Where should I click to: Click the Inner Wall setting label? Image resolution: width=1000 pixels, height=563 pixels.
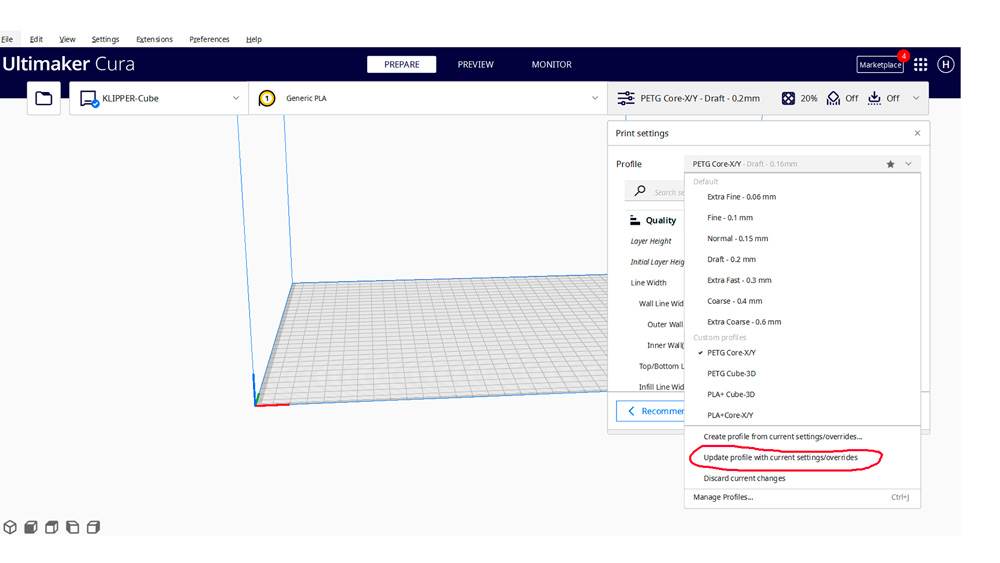click(x=665, y=345)
